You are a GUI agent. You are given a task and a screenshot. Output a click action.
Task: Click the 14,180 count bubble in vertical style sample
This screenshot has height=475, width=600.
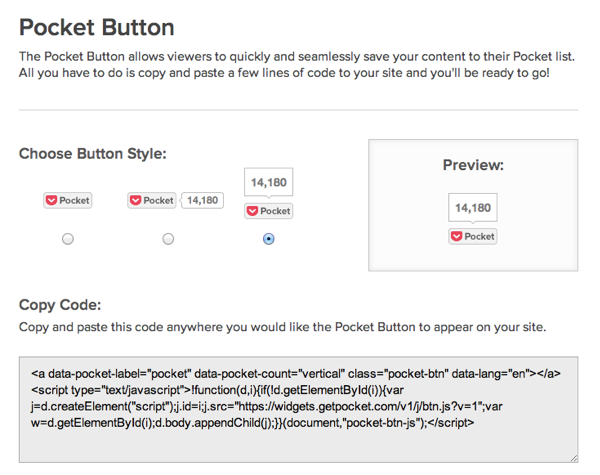coord(269,182)
